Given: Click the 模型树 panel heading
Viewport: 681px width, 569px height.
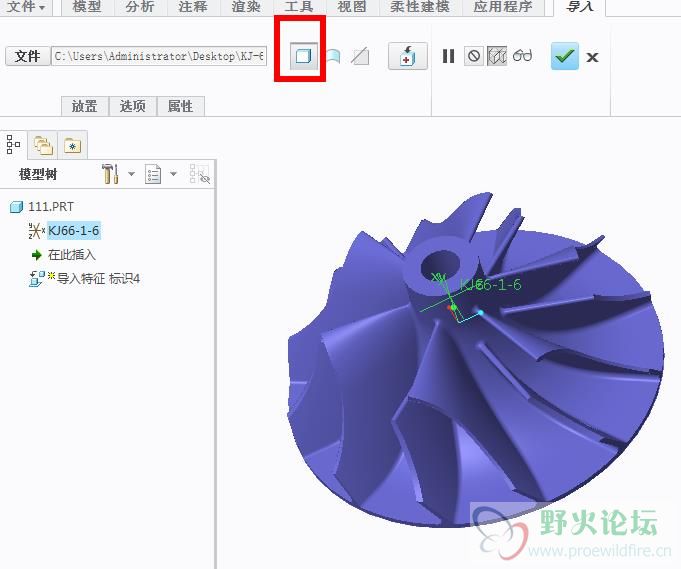Looking at the screenshot, I should pos(38,174).
